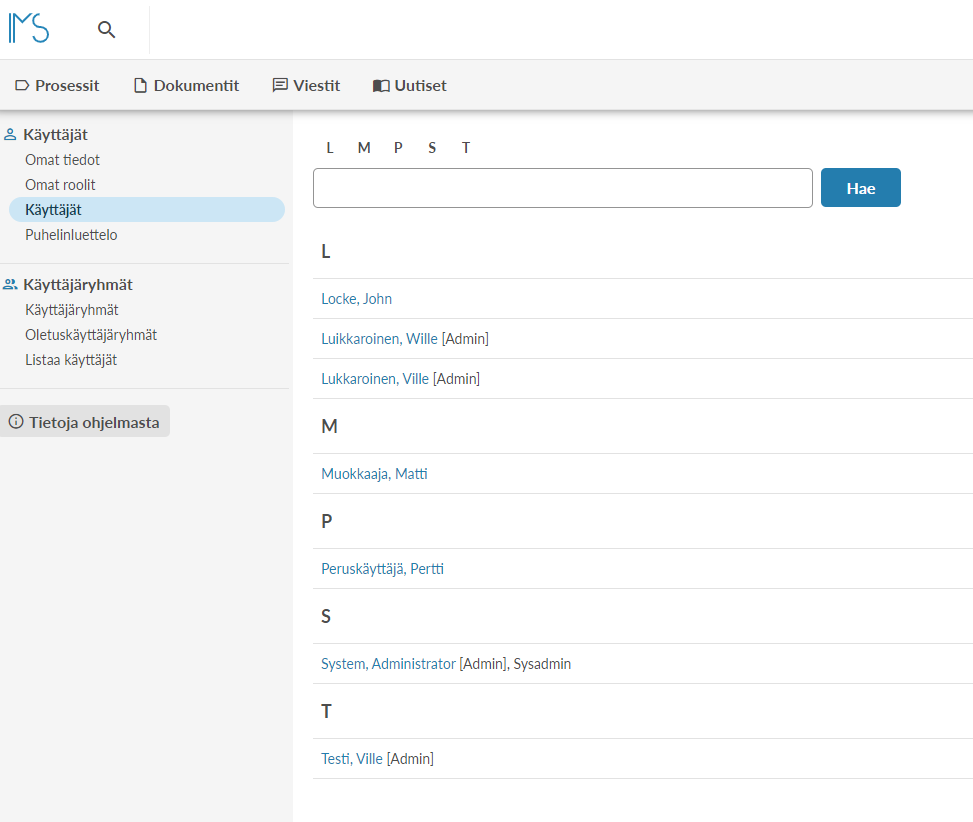The width and height of the screenshot is (973, 822).
Task: Open the Prosessit menu
Action: tap(58, 86)
